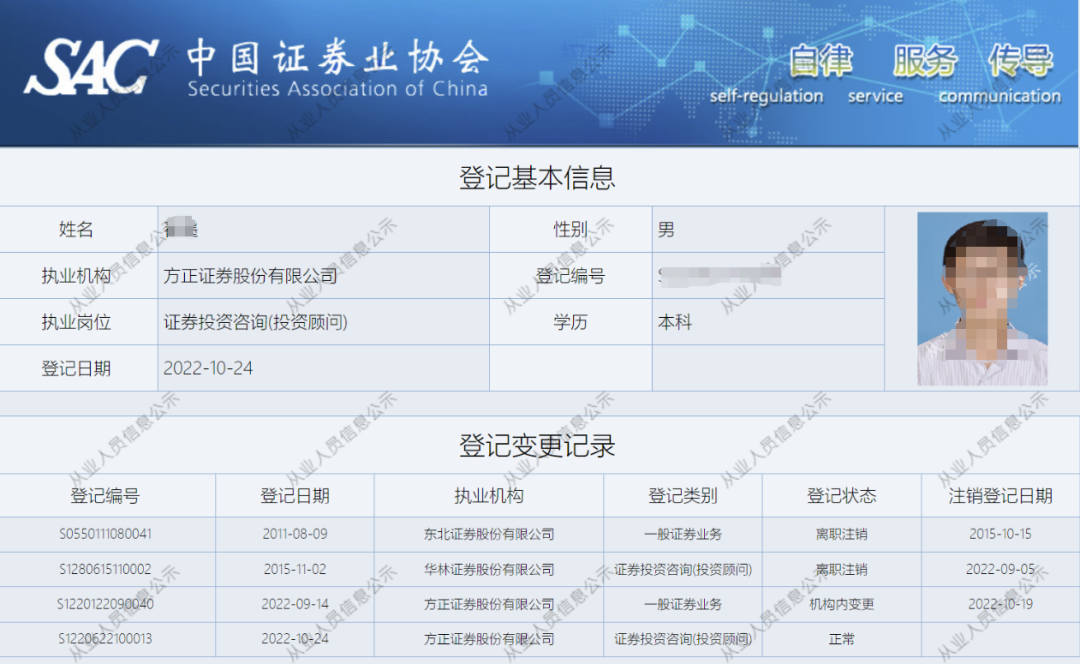Click registration number S1280615110002
1080x664 pixels.
tap(105, 570)
